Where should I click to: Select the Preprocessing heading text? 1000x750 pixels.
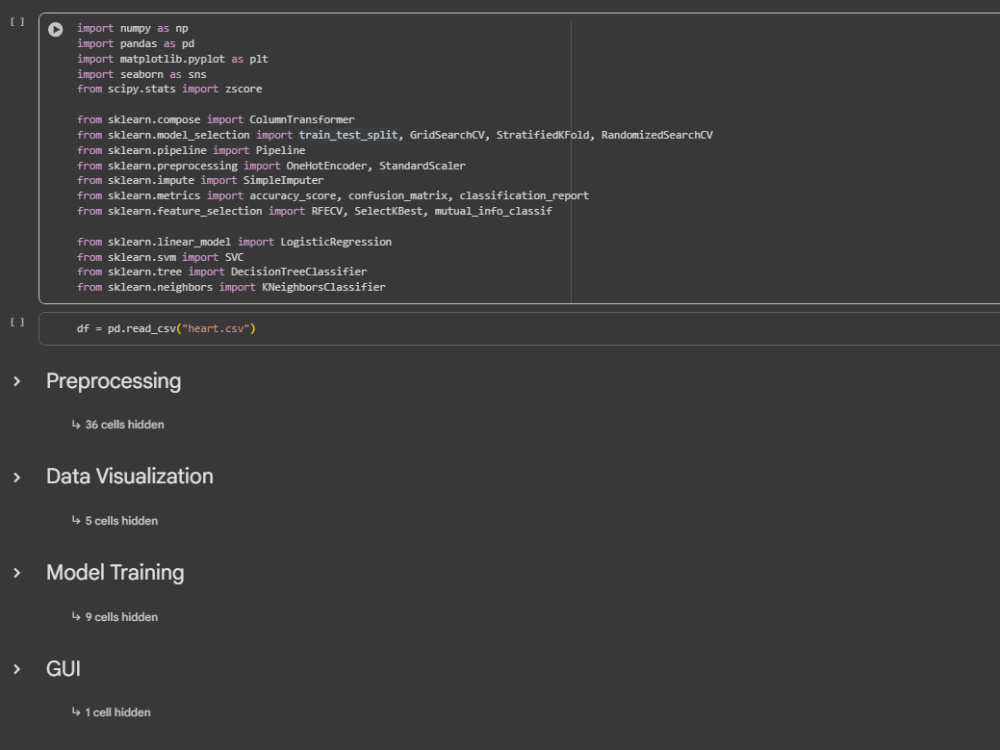pos(114,381)
